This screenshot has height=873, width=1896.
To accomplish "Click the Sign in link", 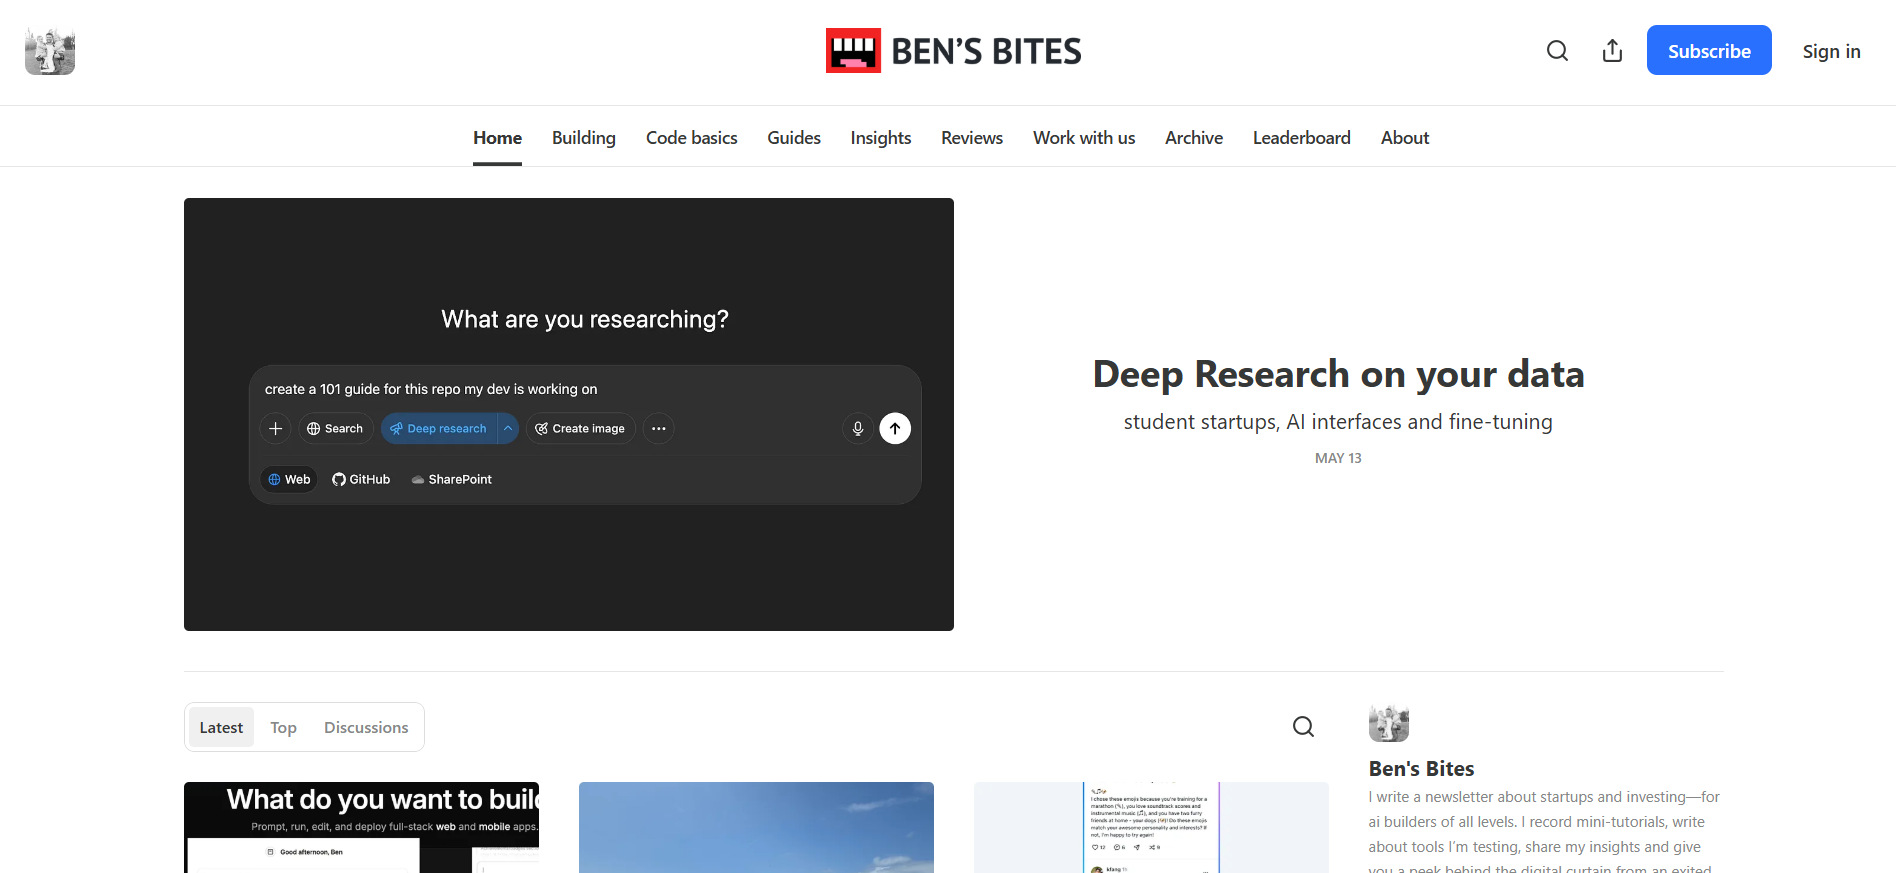I will click(x=1831, y=51).
